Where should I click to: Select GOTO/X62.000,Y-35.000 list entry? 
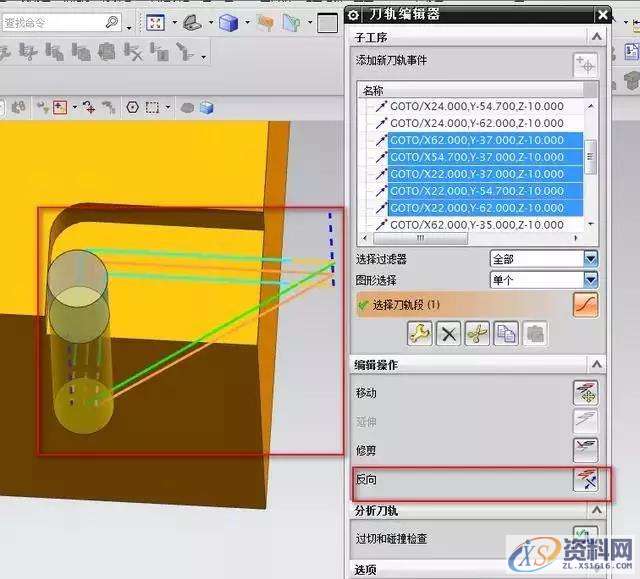click(476, 225)
